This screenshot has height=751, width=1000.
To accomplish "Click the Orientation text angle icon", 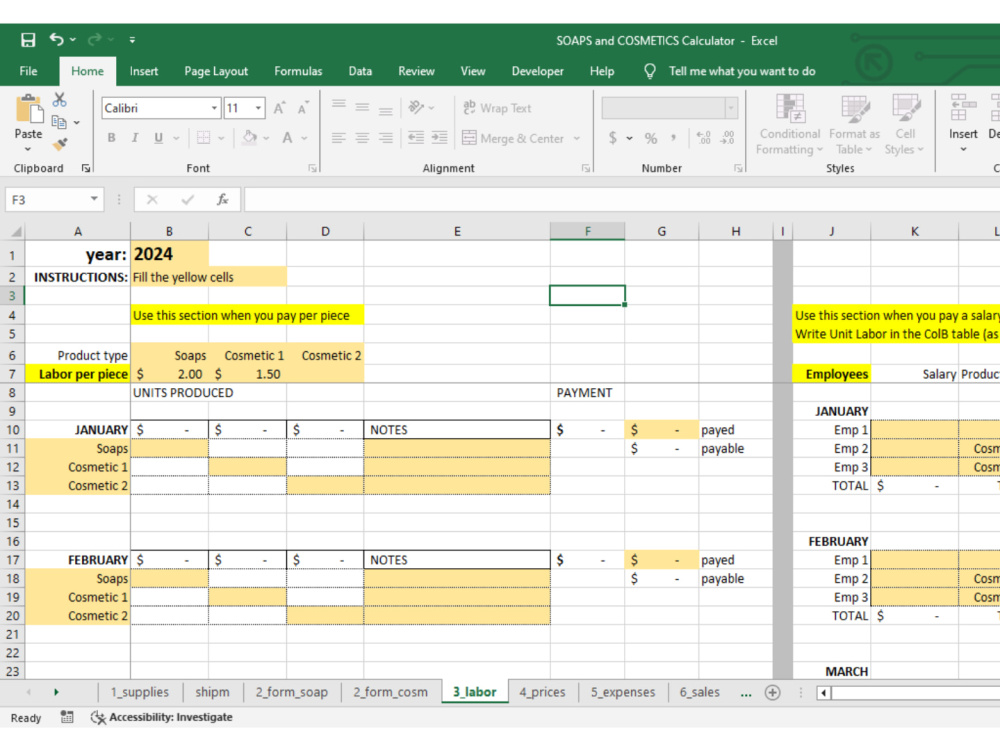I will [x=416, y=107].
